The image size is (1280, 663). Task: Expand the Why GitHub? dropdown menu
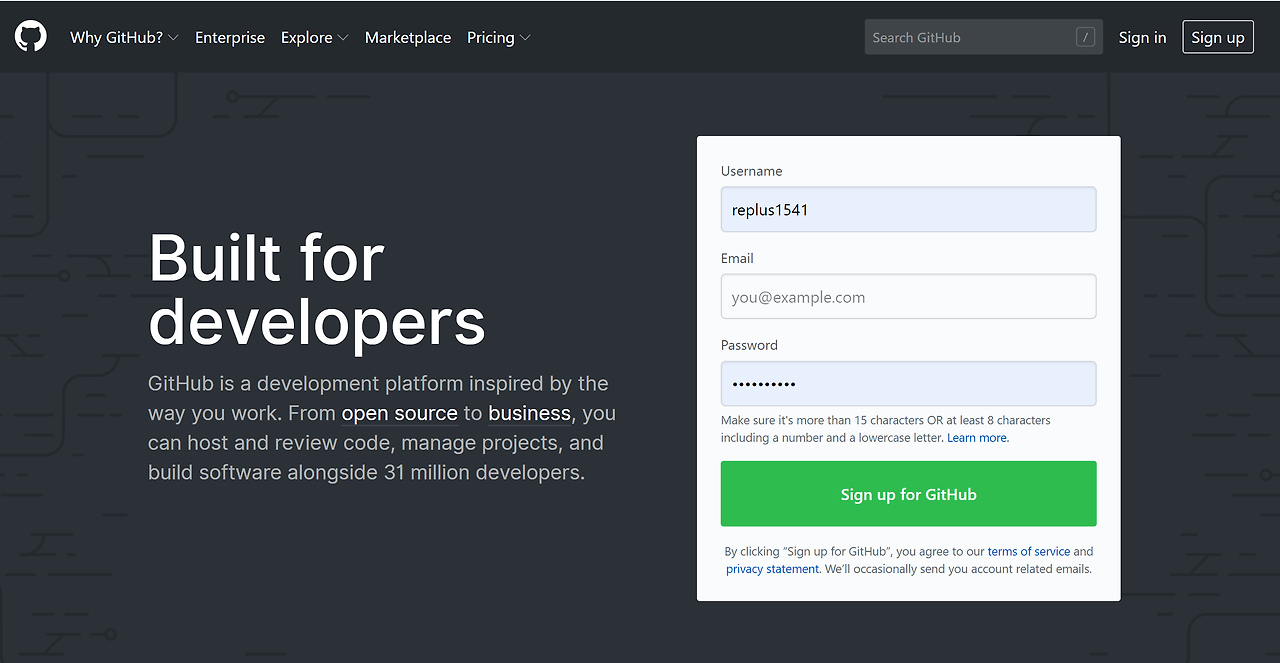tap(124, 37)
